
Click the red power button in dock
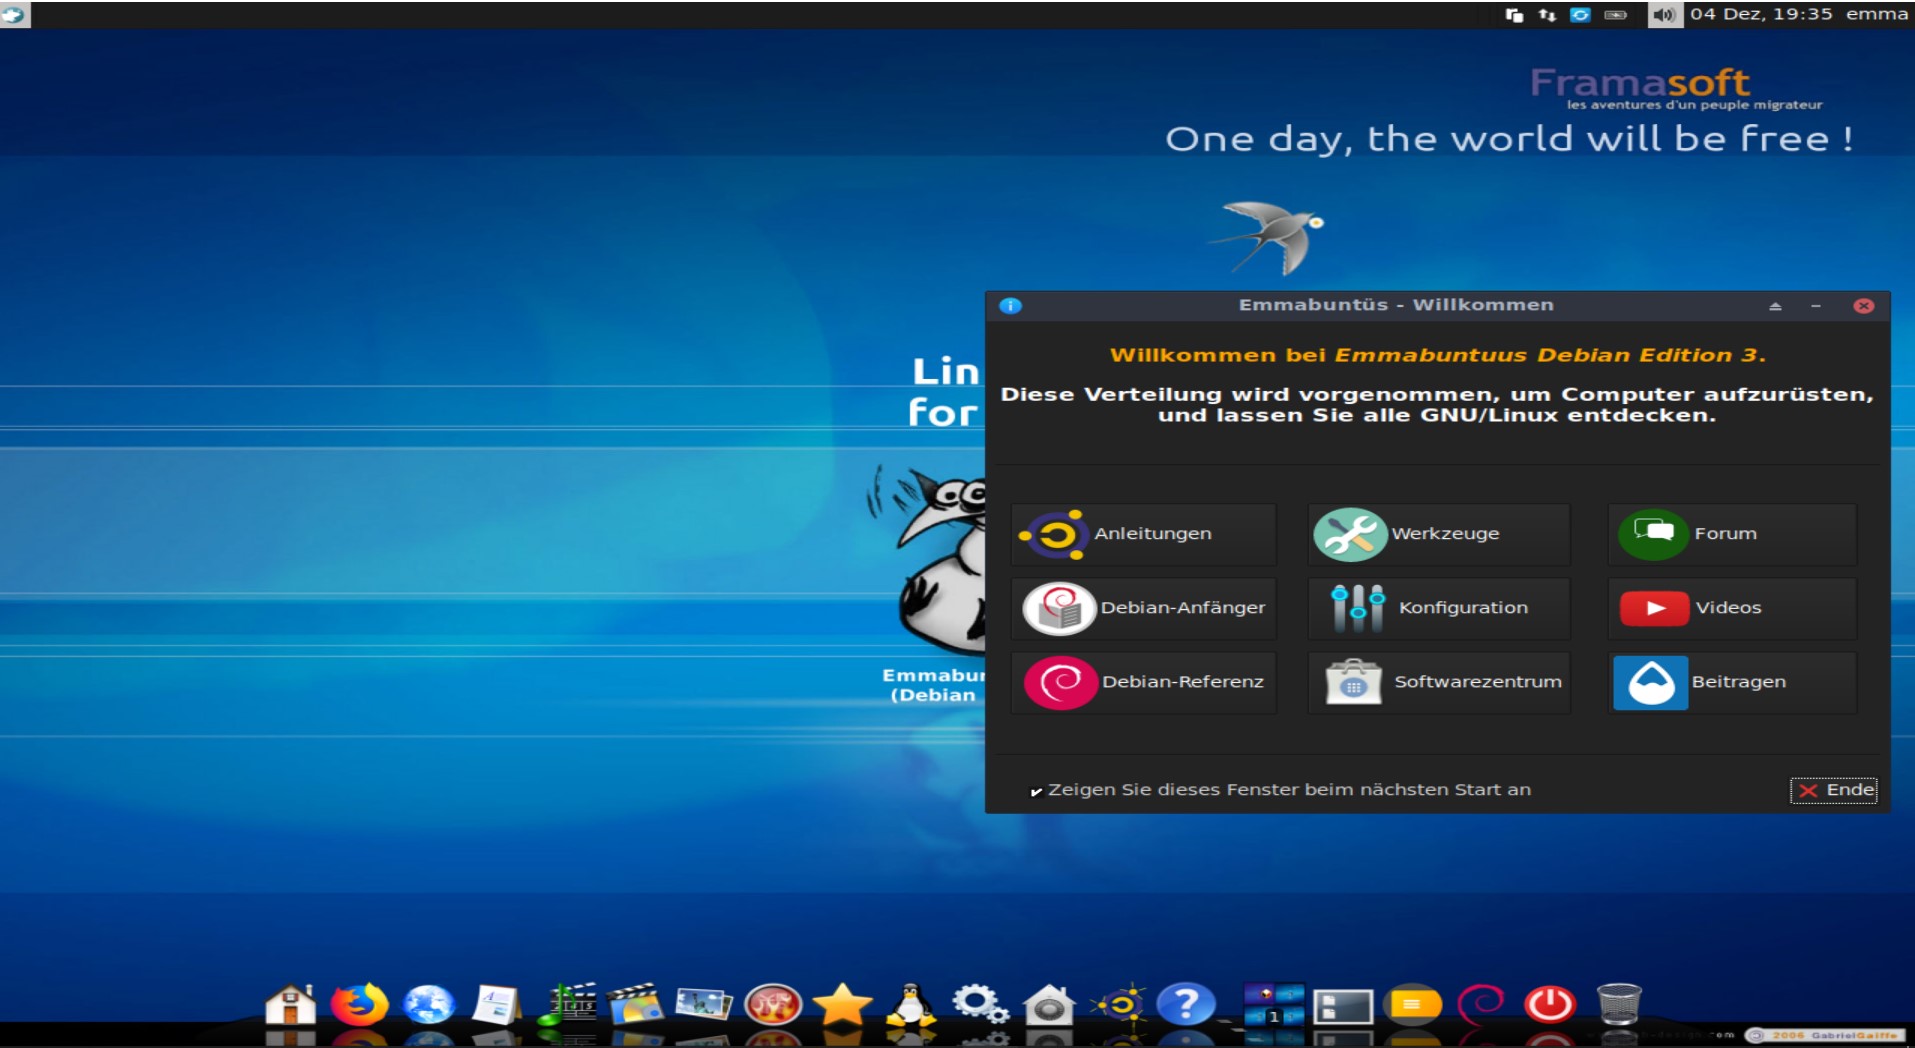pyautogui.click(x=1550, y=1004)
